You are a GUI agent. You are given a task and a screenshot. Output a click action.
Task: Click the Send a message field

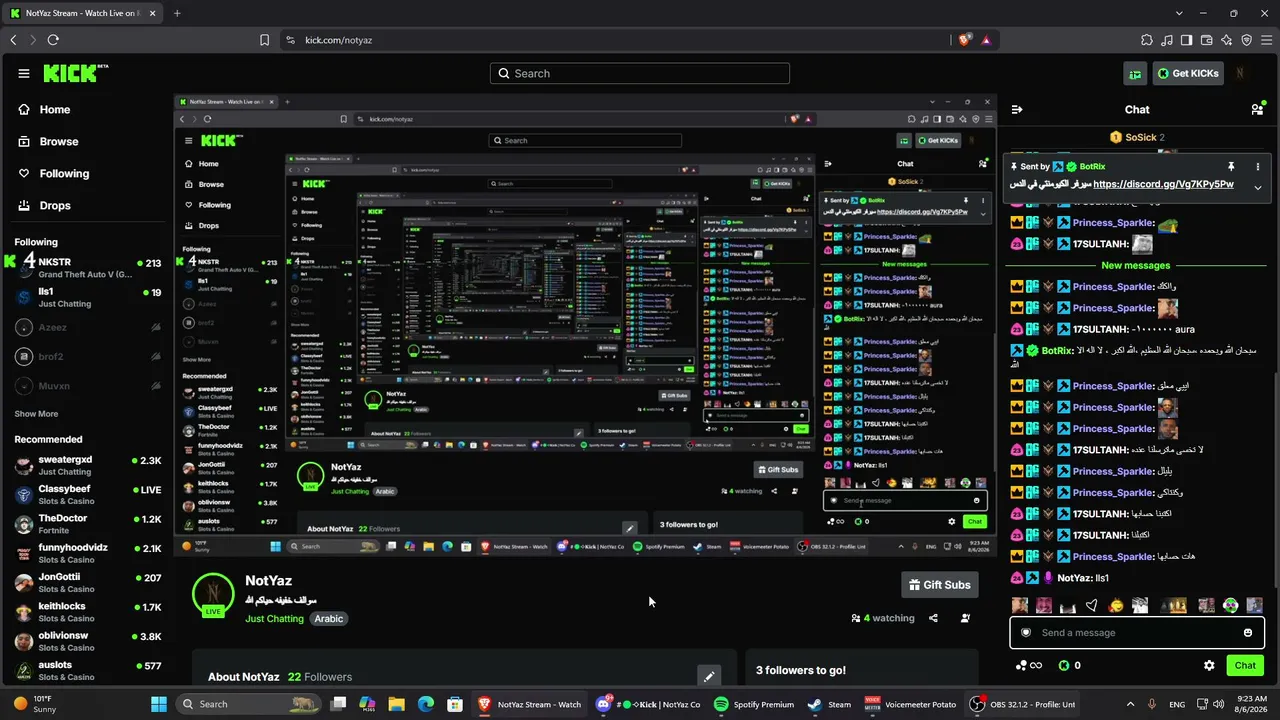click(1135, 632)
